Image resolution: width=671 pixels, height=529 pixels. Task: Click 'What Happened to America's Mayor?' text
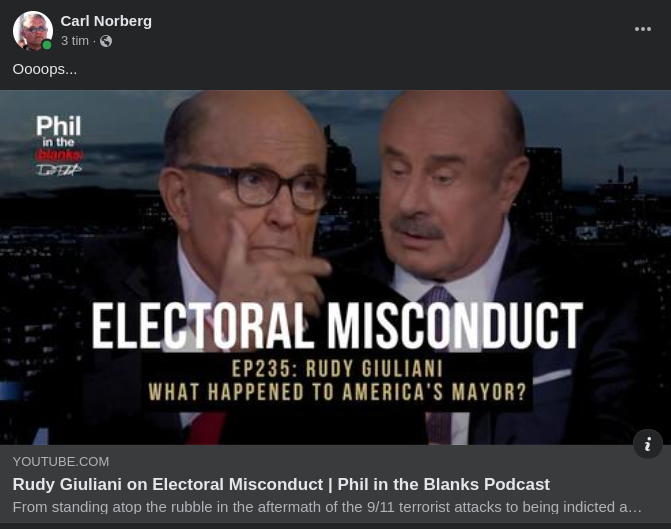tap(337, 392)
